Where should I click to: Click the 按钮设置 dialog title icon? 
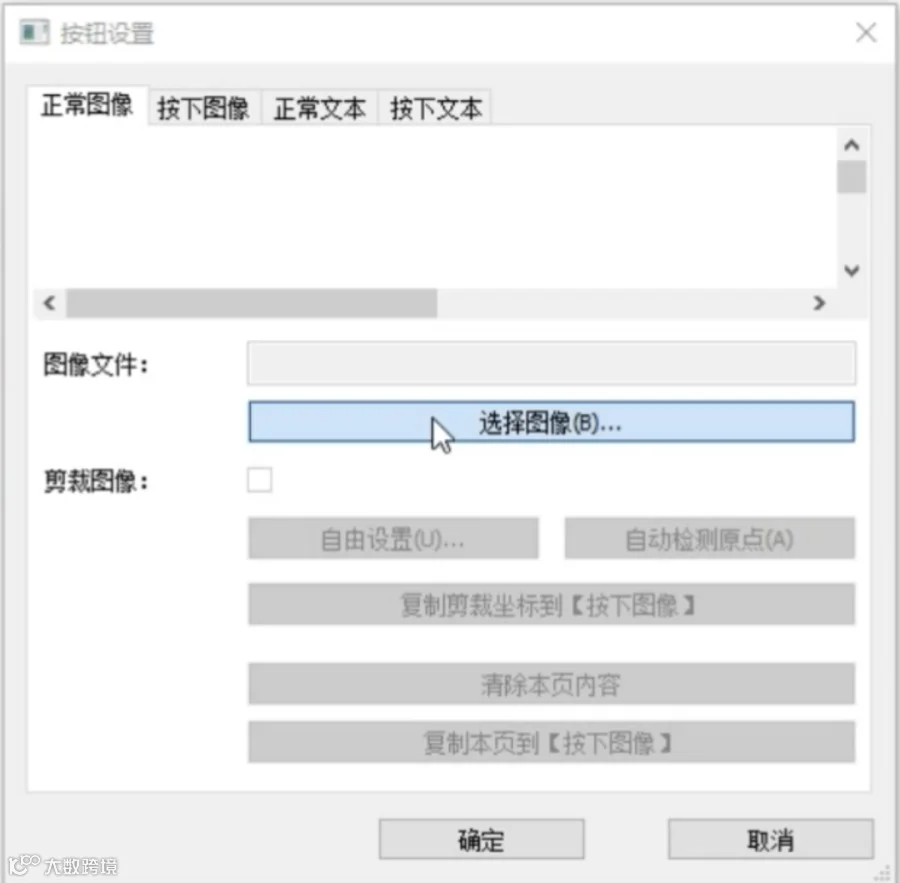coord(34,32)
